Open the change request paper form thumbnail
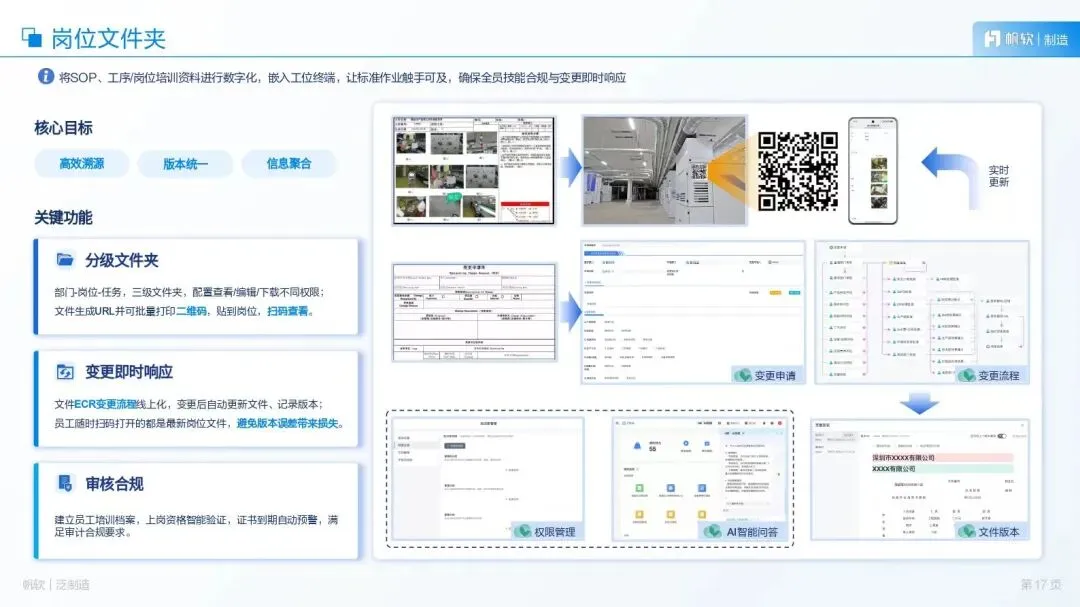 (x=474, y=311)
